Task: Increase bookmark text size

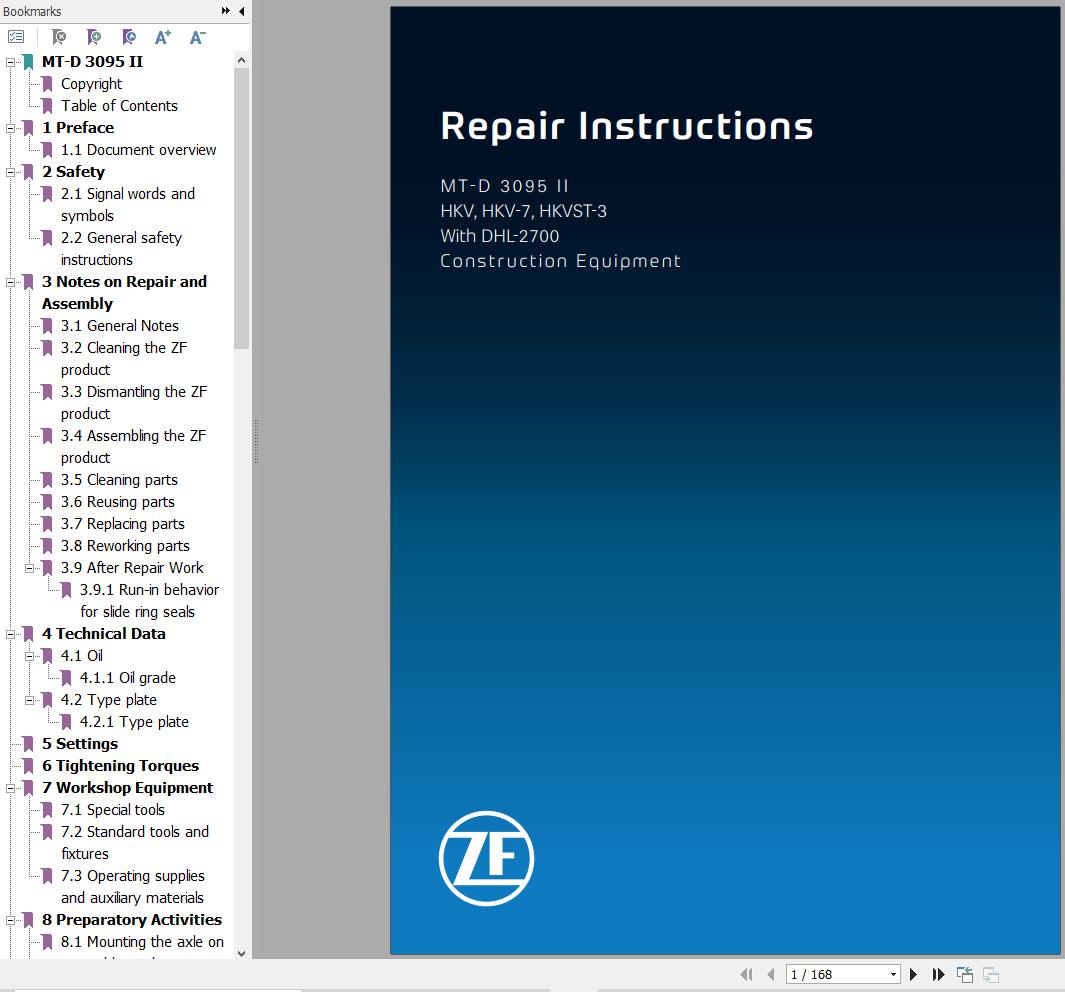Action: (162, 36)
